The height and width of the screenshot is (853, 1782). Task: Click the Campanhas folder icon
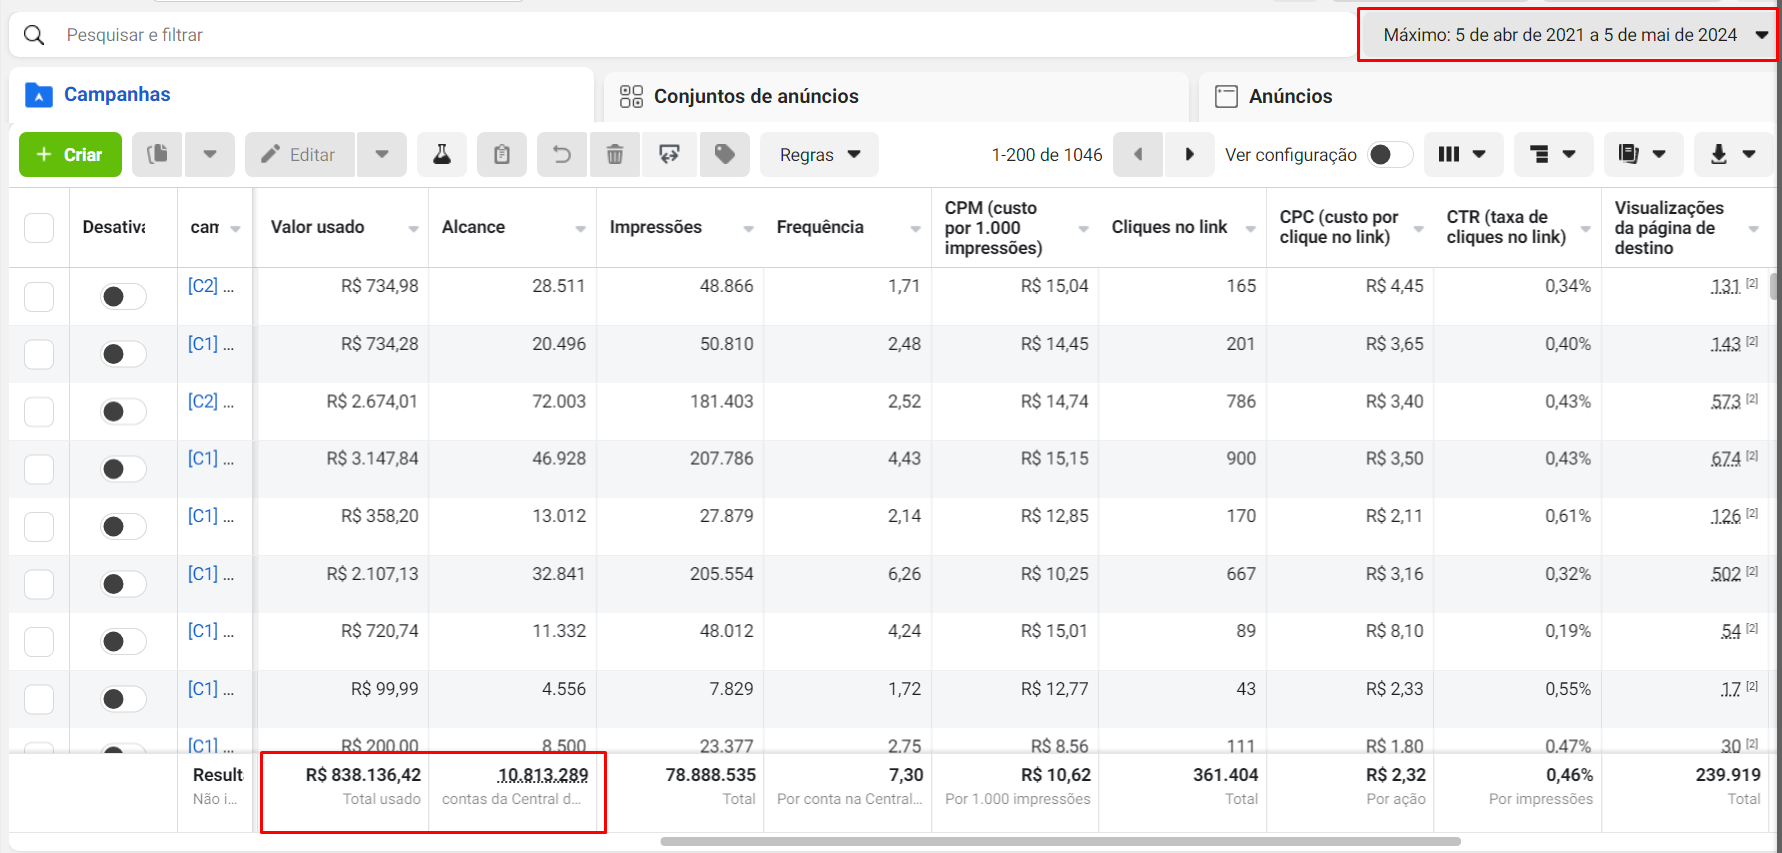[38, 95]
